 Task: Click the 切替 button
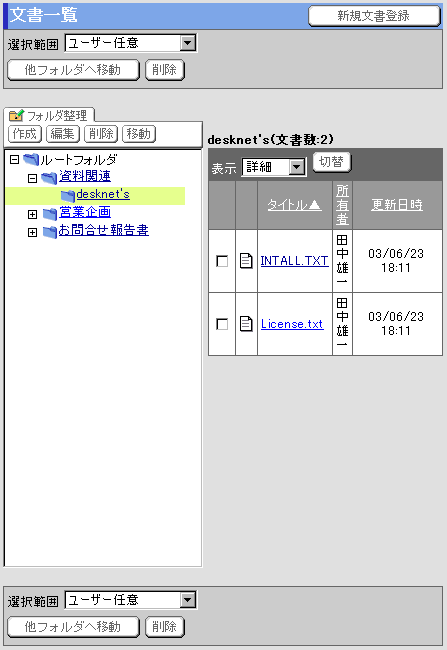click(x=332, y=162)
